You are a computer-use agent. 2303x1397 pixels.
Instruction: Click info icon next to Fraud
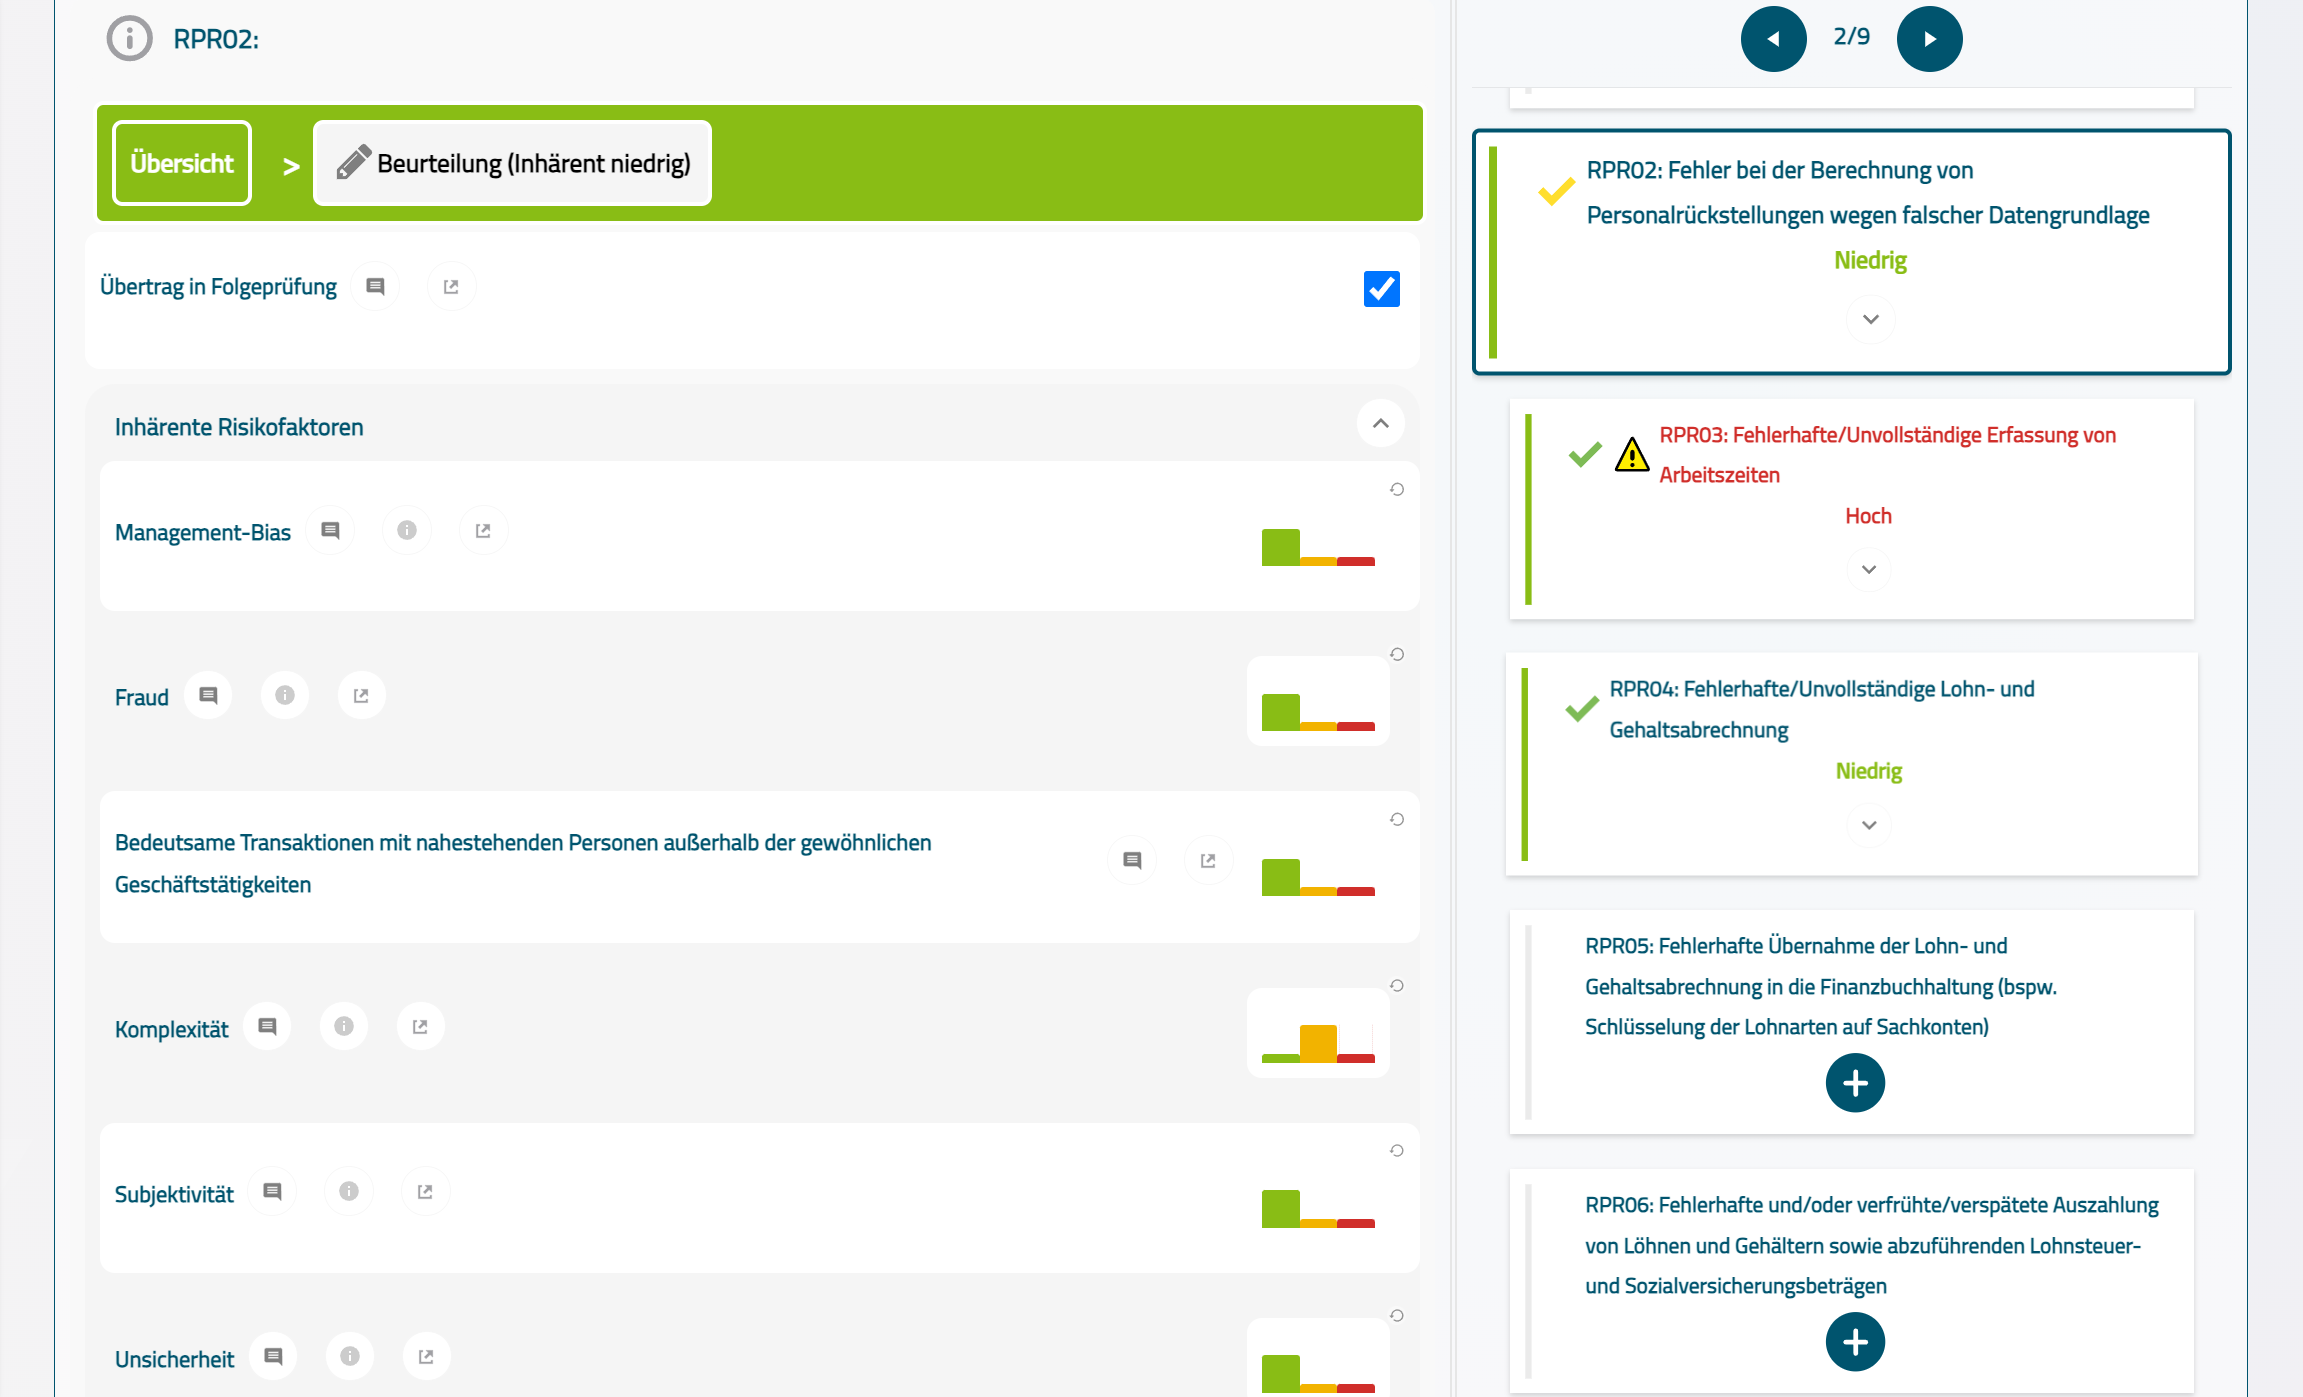(x=285, y=695)
